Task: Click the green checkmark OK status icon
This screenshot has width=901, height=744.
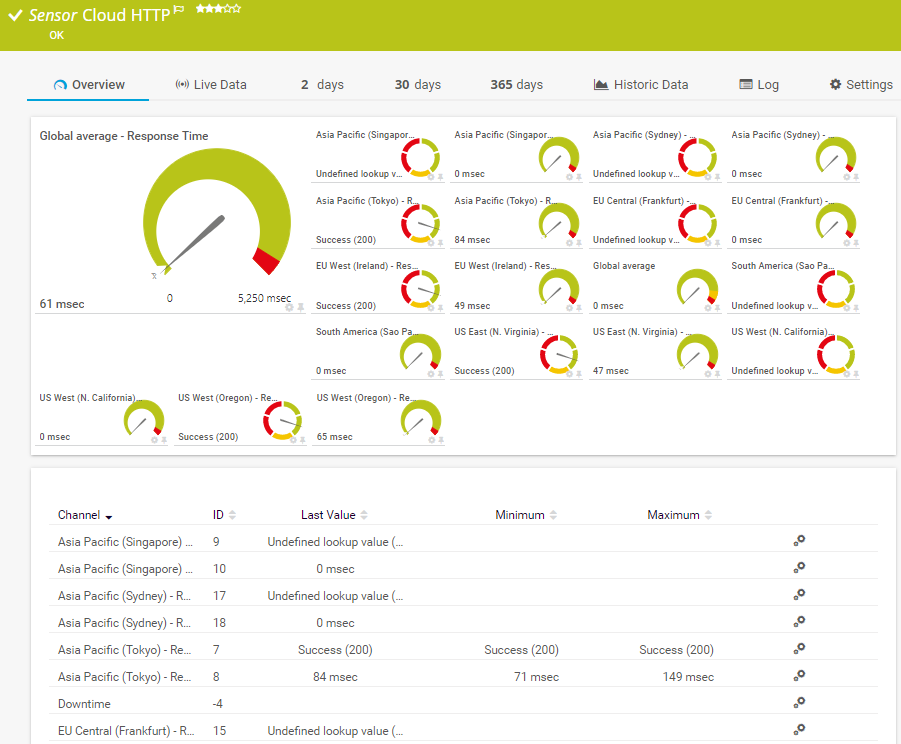Action: click(x=15, y=16)
